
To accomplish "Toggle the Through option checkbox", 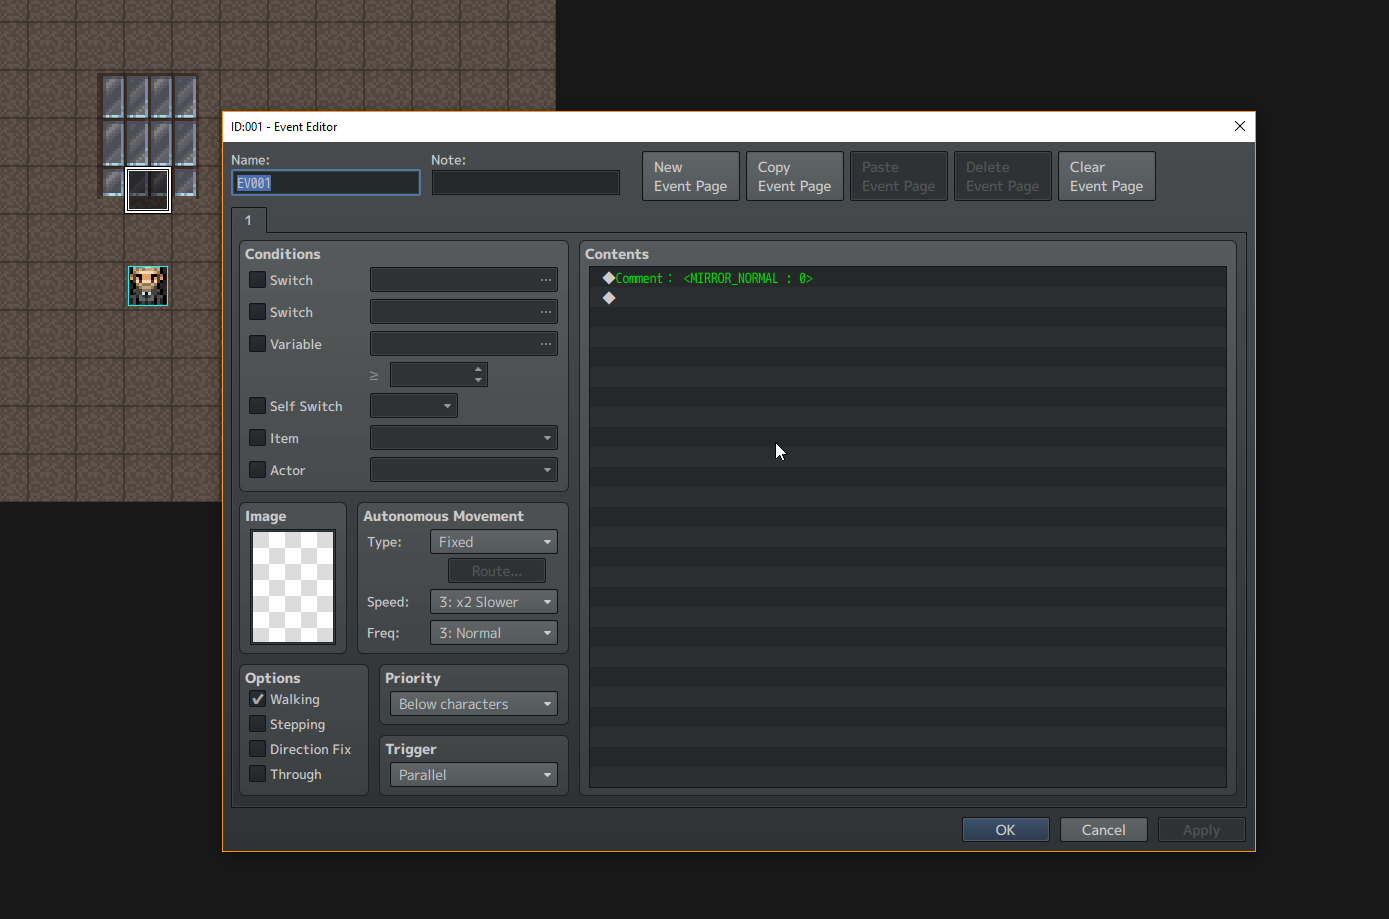I will [x=257, y=774].
